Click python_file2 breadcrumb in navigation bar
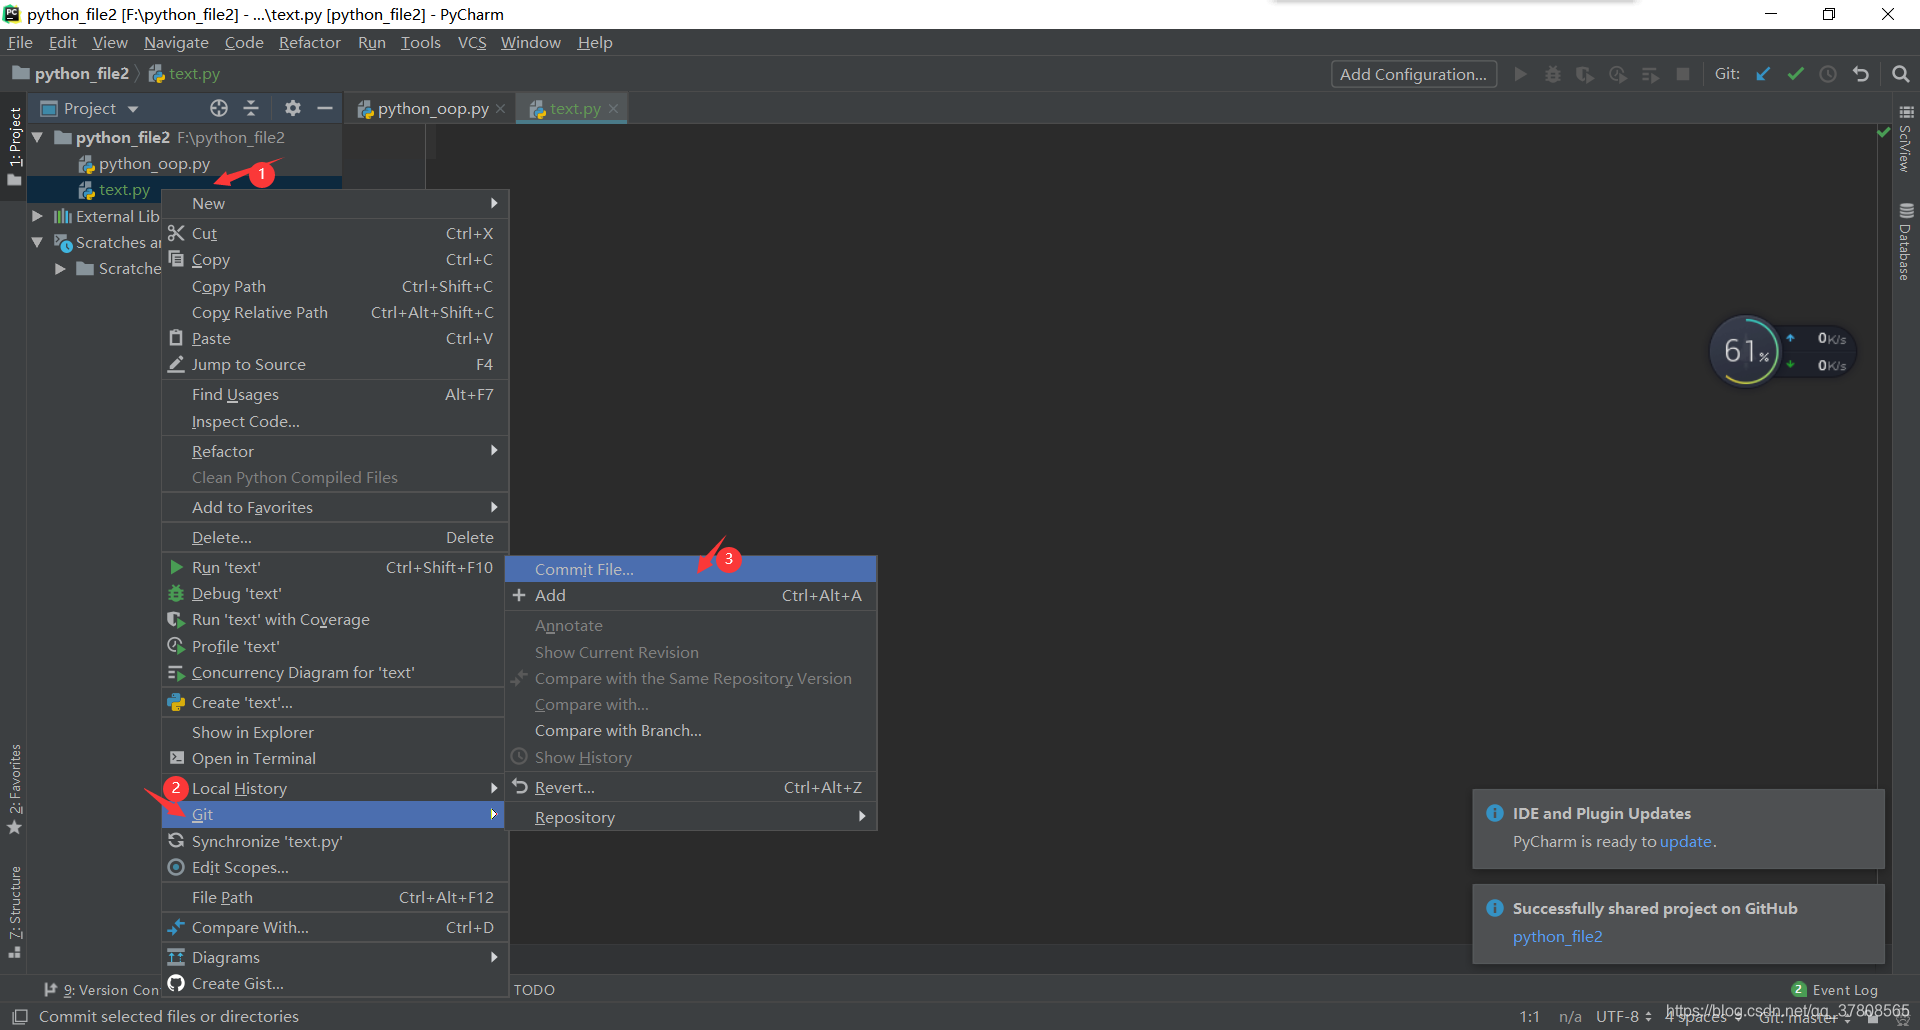Screen dimensions: 1920x1030 click(71, 73)
